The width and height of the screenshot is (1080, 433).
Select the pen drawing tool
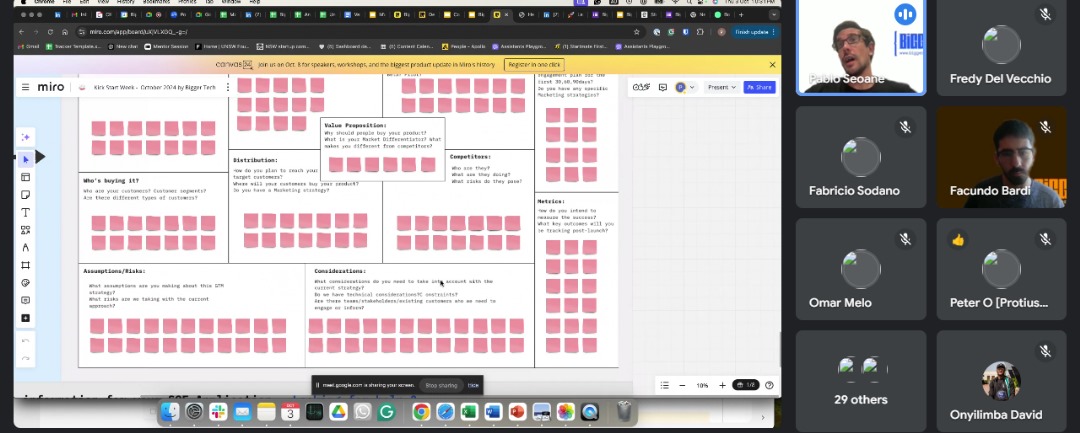tap(25, 247)
